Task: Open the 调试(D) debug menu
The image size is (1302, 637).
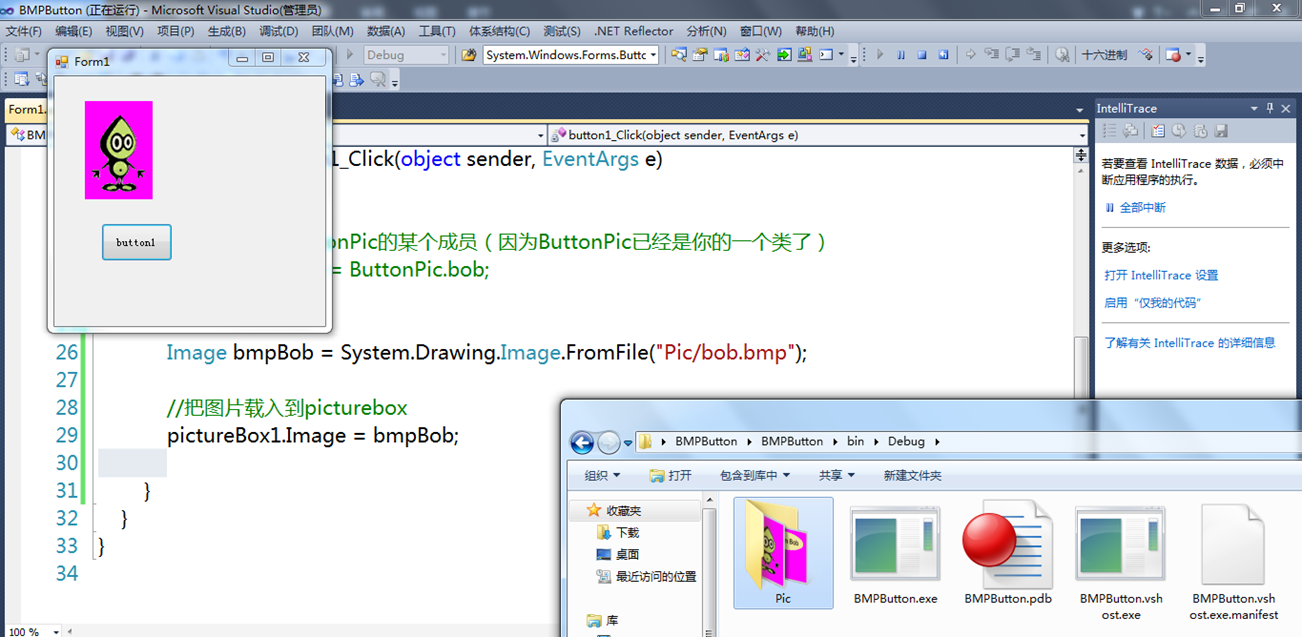Action: (x=278, y=31)
